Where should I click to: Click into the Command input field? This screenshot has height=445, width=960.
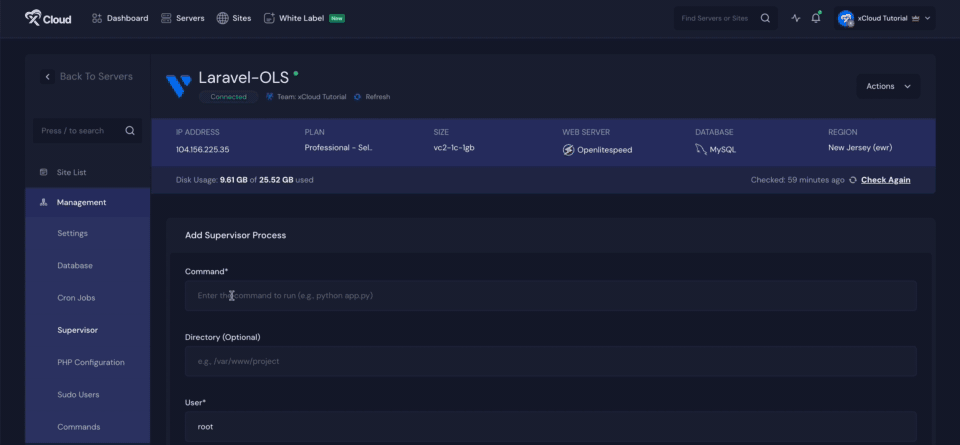tap(550, 296)
